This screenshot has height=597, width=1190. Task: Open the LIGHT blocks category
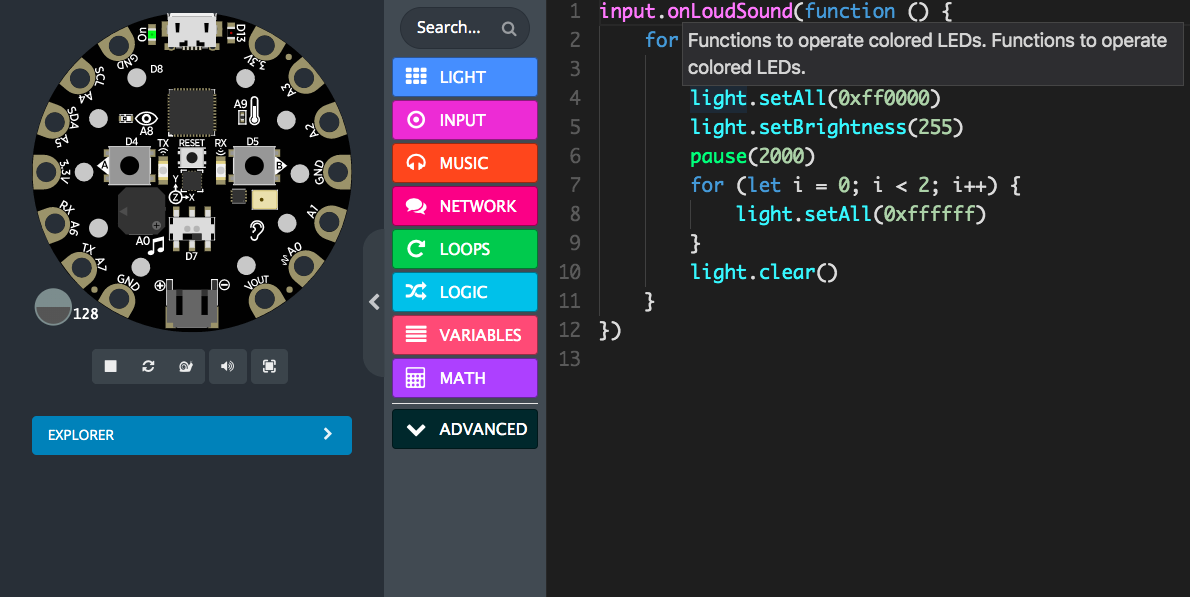(x=464, y=77)
